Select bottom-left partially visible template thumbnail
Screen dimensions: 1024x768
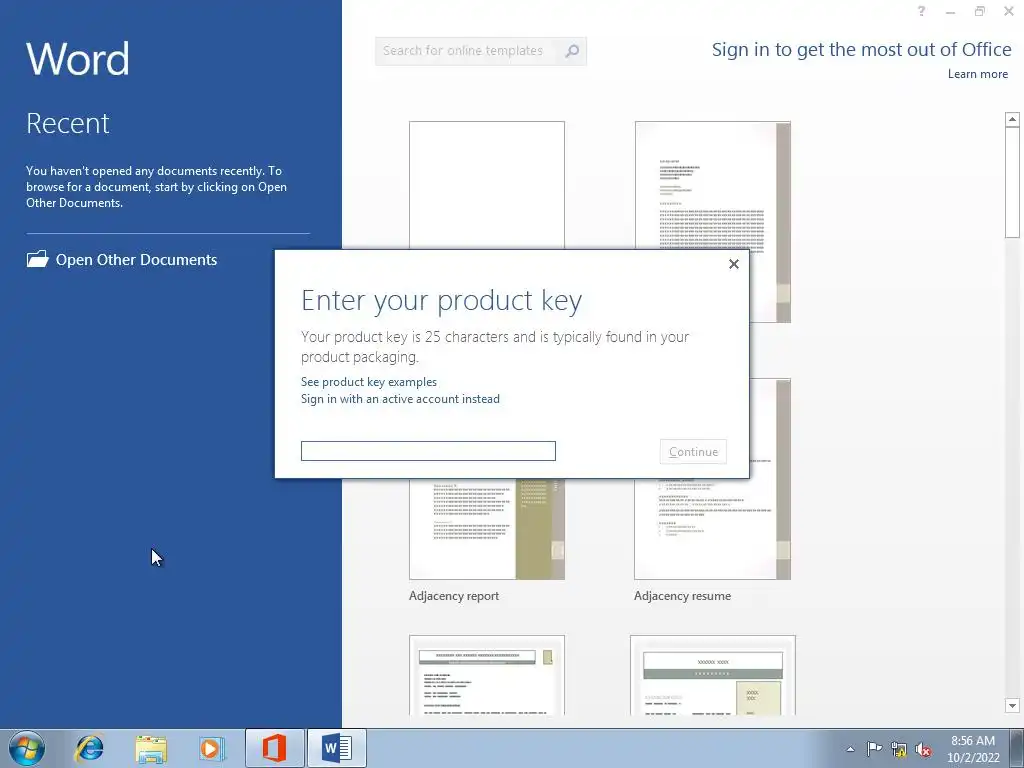pyautogui.click(x=487, y=675)
